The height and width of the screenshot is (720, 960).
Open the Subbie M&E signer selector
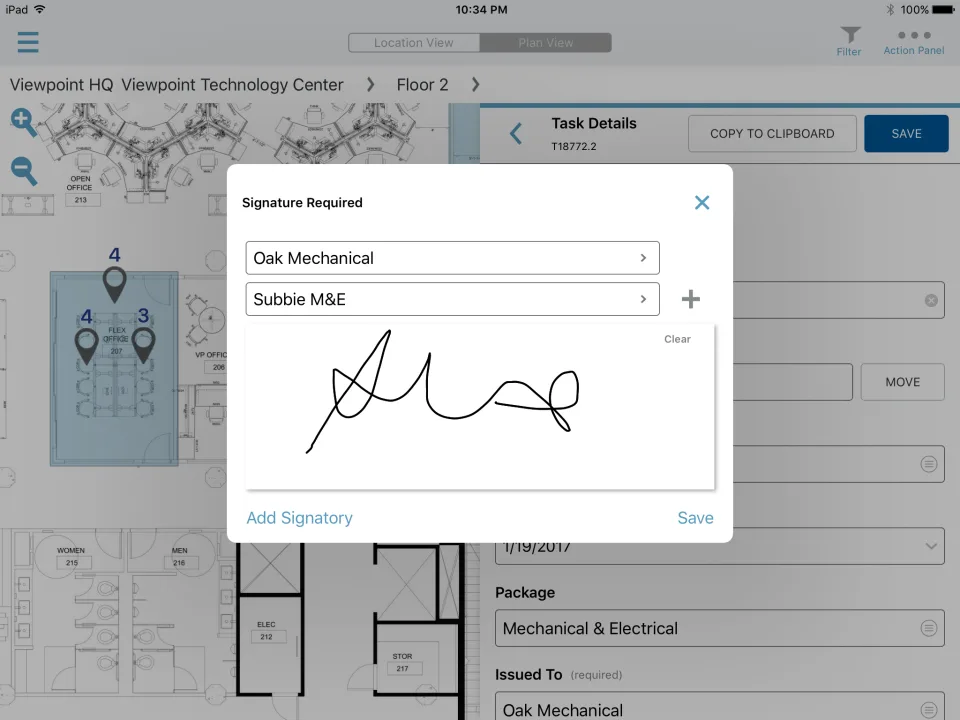452,299
